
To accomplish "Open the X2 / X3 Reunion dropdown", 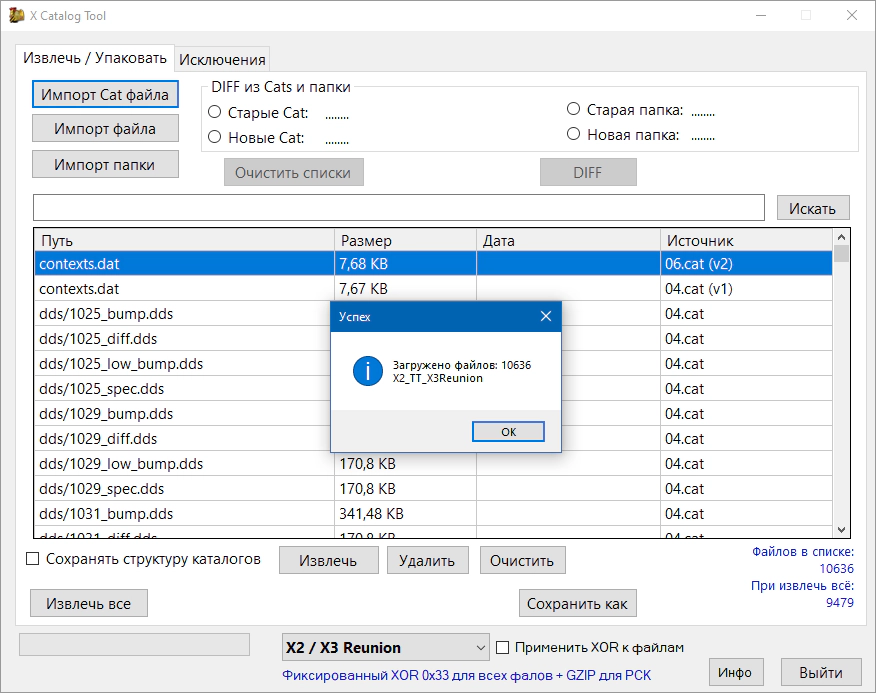I will coord(385,648).
